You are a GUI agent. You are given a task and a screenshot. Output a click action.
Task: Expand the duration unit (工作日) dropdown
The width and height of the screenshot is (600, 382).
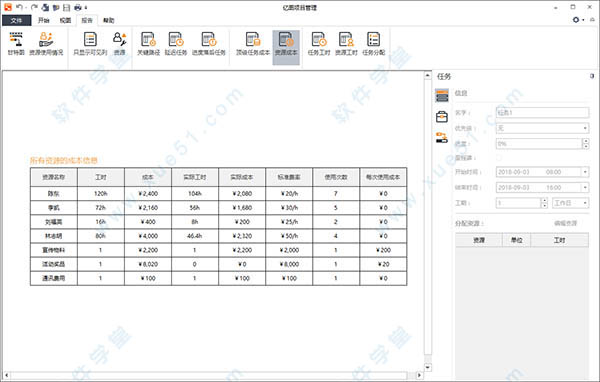[585, 203]
